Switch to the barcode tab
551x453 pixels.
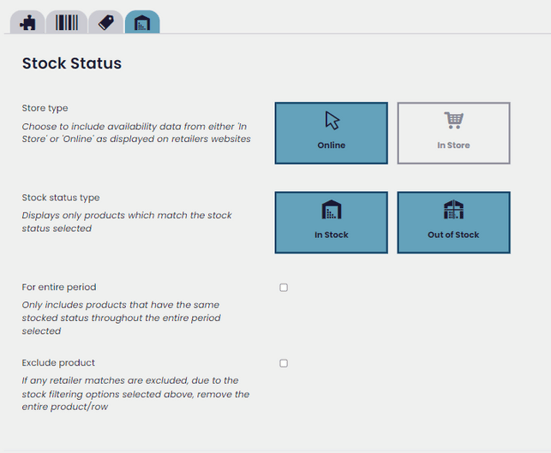[67, 22]
